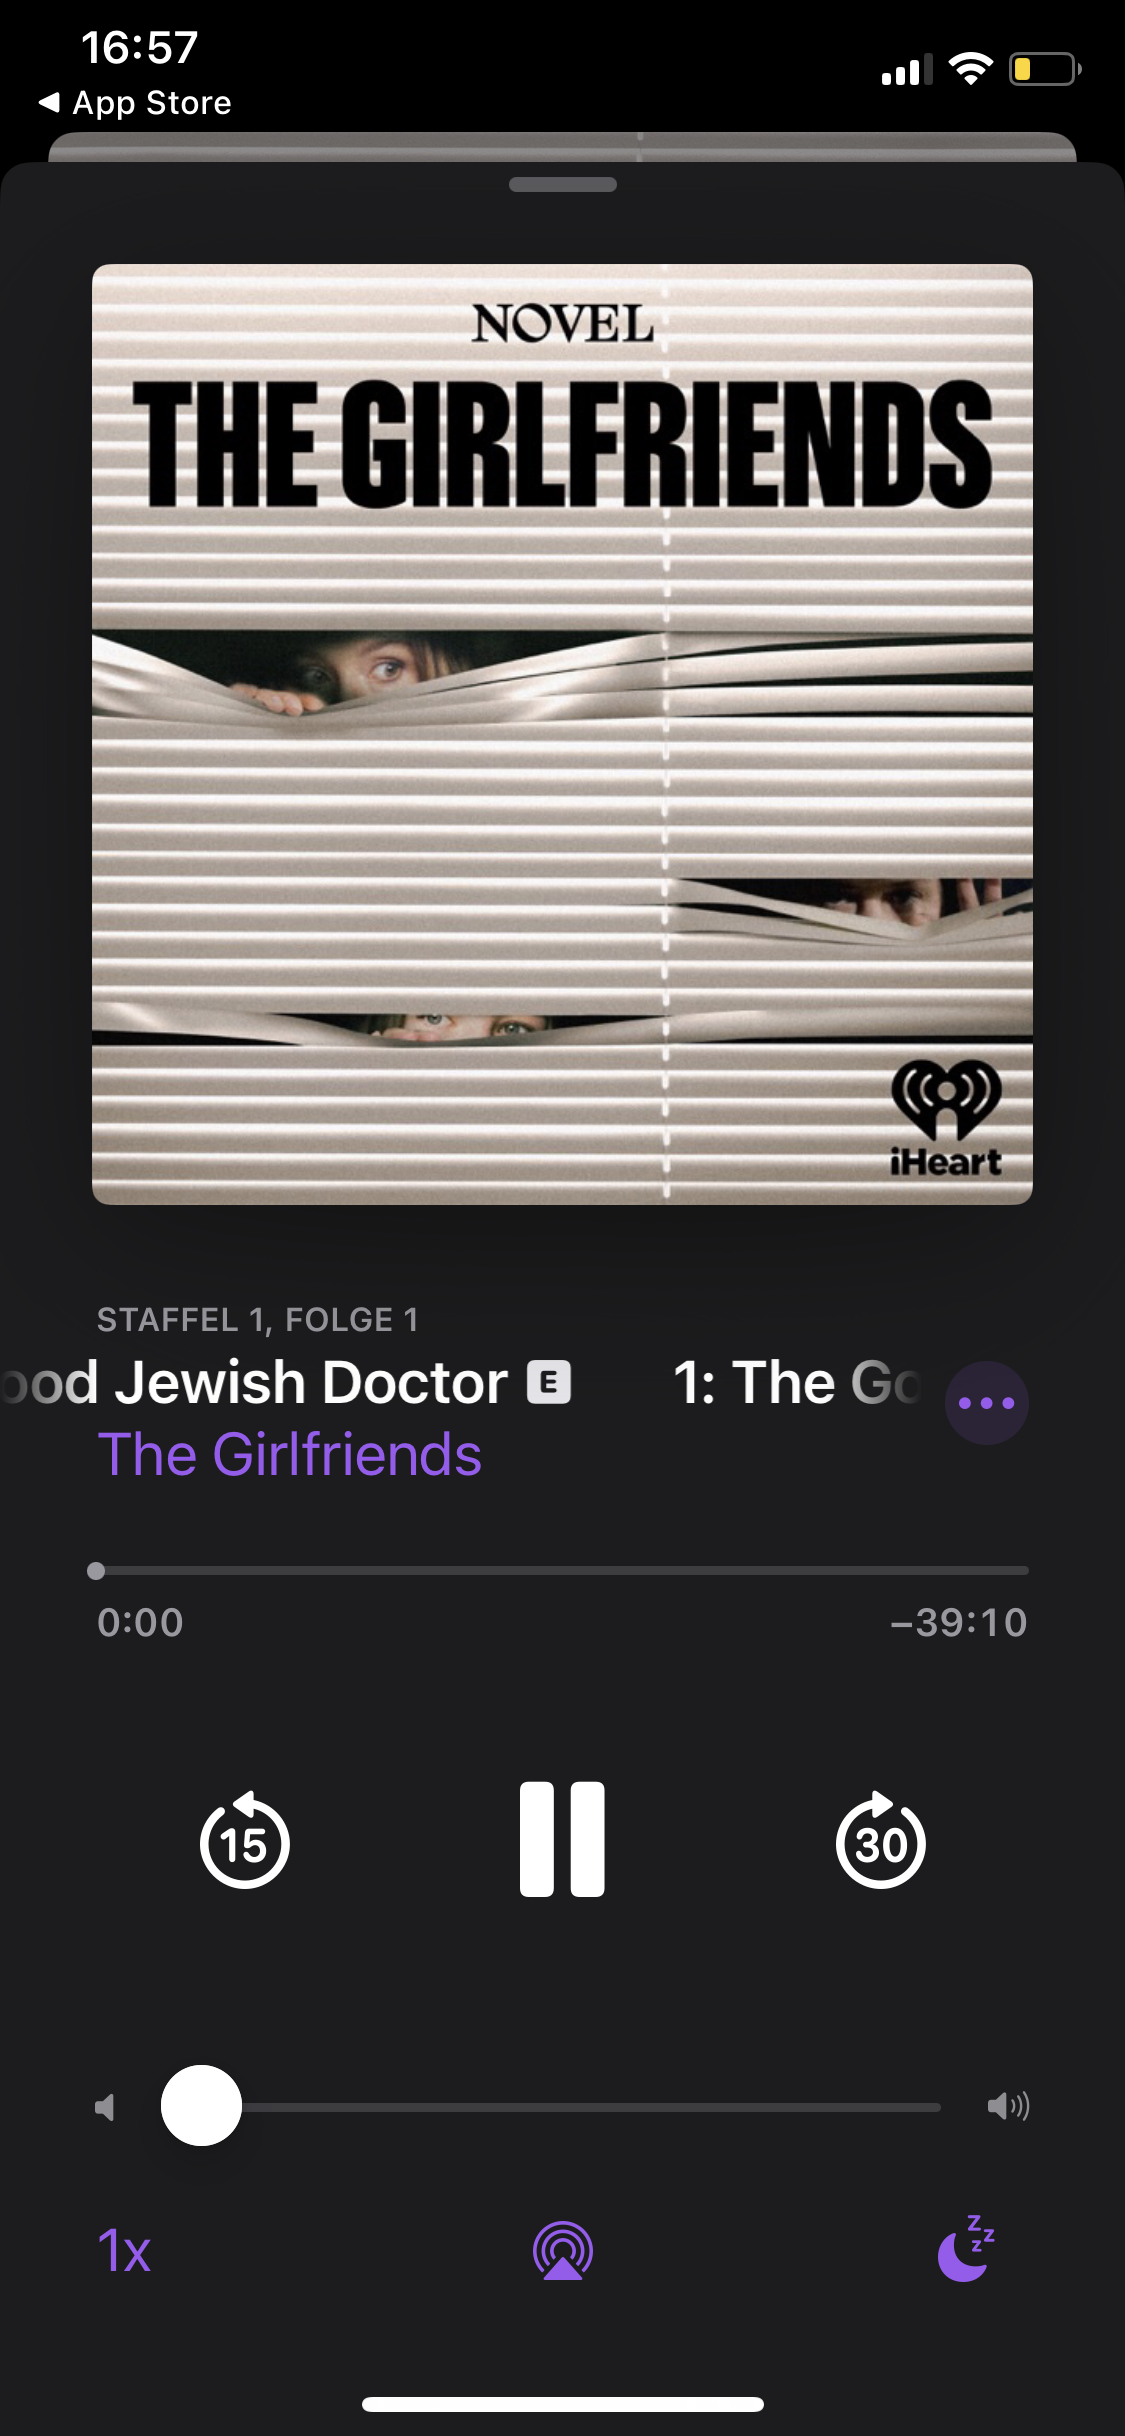Return to App Store via back arrow
The image size is (1125, 2436).
tap(135, 102)
